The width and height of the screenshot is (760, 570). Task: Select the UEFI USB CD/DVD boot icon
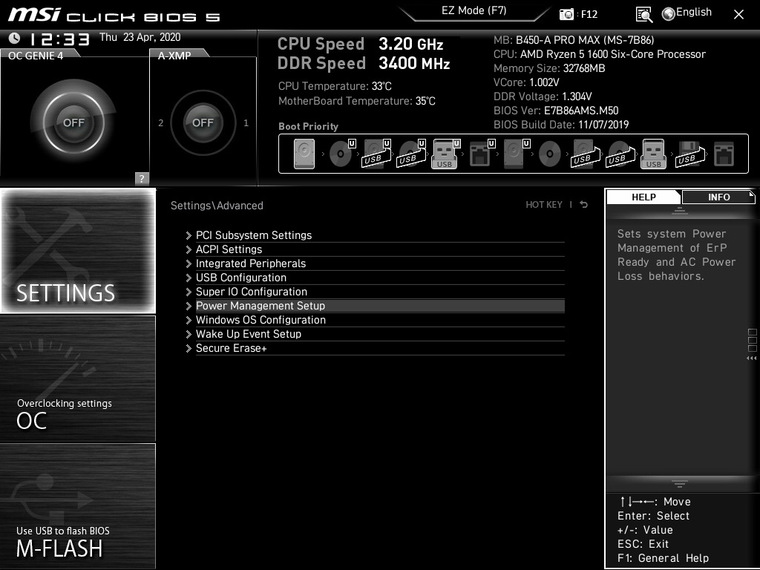pos(411,154)
